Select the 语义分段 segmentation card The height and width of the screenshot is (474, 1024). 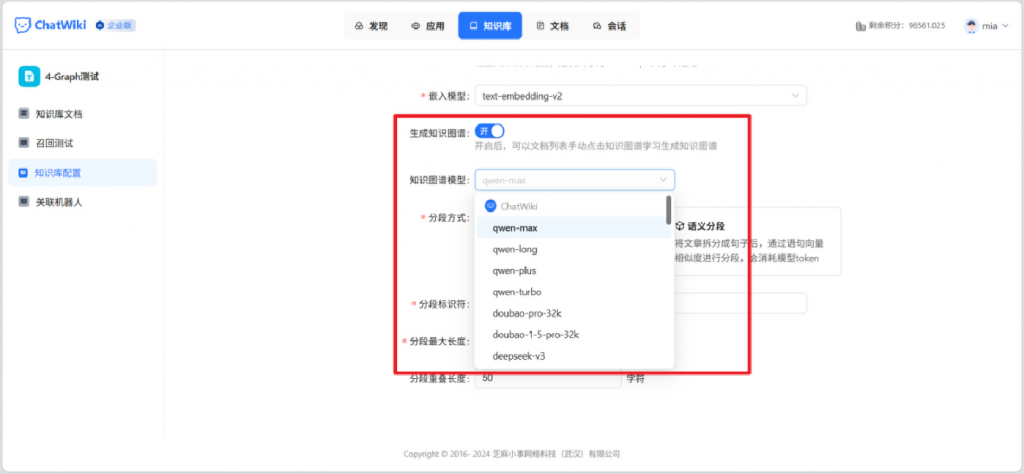[756, 242]
